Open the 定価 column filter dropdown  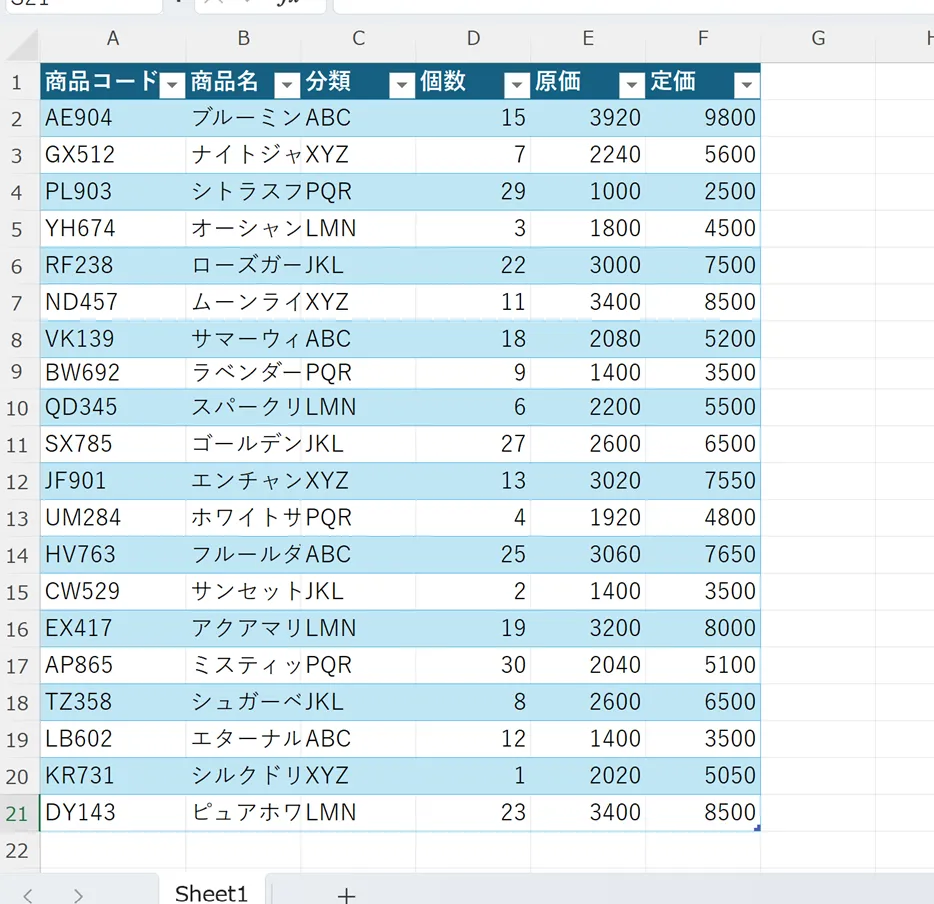pos(746,84)
